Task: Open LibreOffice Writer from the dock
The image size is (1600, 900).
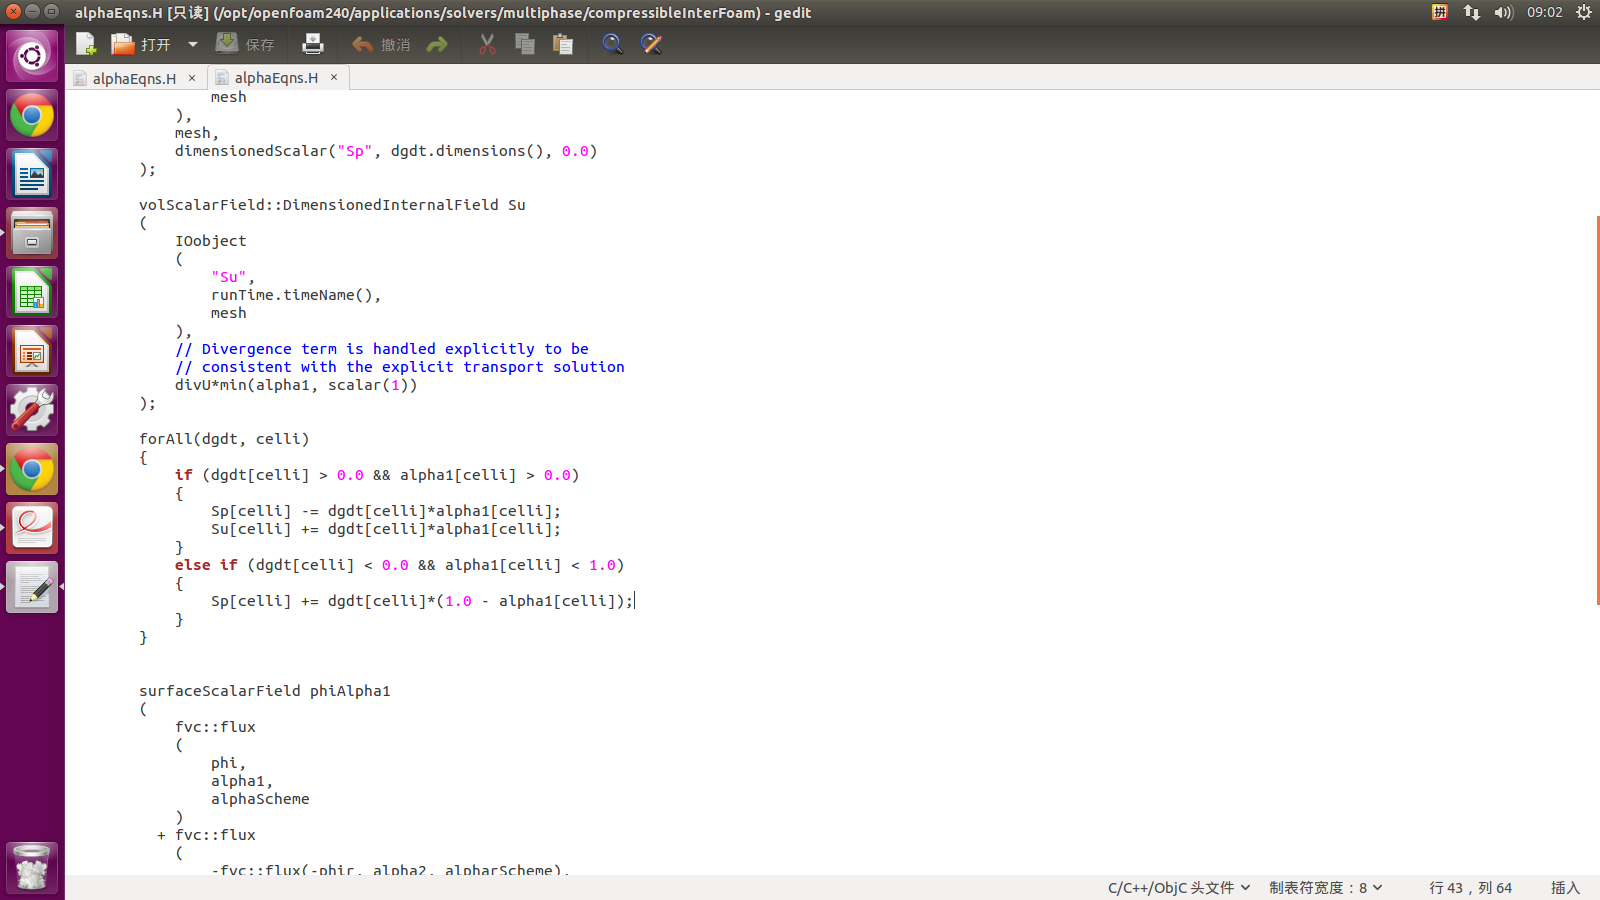Action: pyautogui.click(x=32, y=175)
